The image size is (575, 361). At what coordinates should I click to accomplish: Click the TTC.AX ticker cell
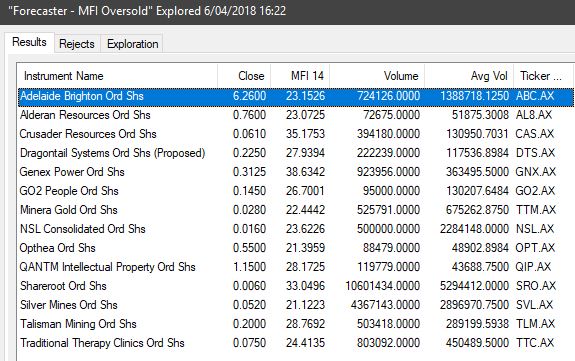tap(535, 343)
